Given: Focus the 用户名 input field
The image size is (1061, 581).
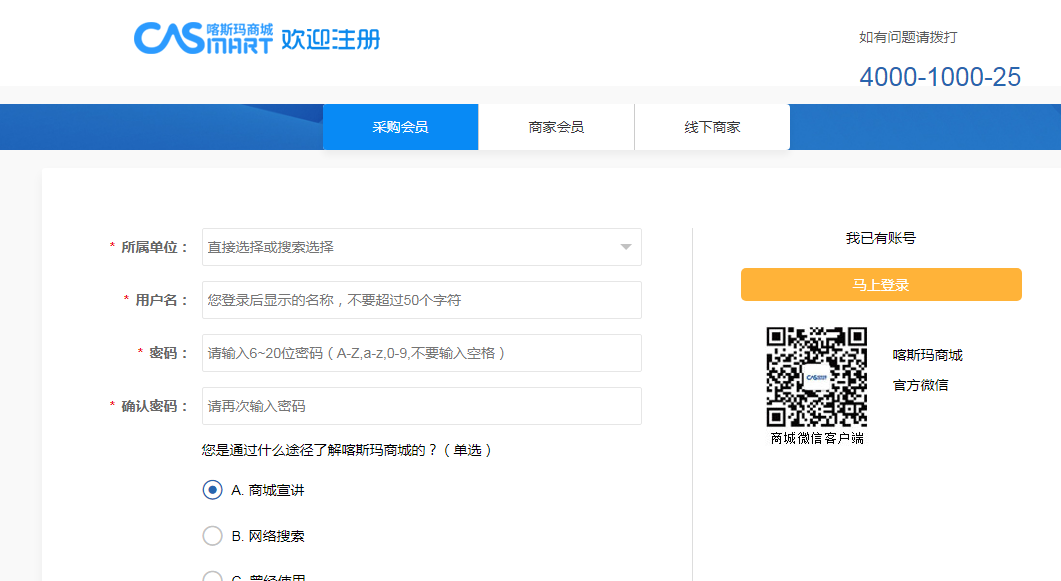Looking at the screenshot, I should click(x=421, y=300).
